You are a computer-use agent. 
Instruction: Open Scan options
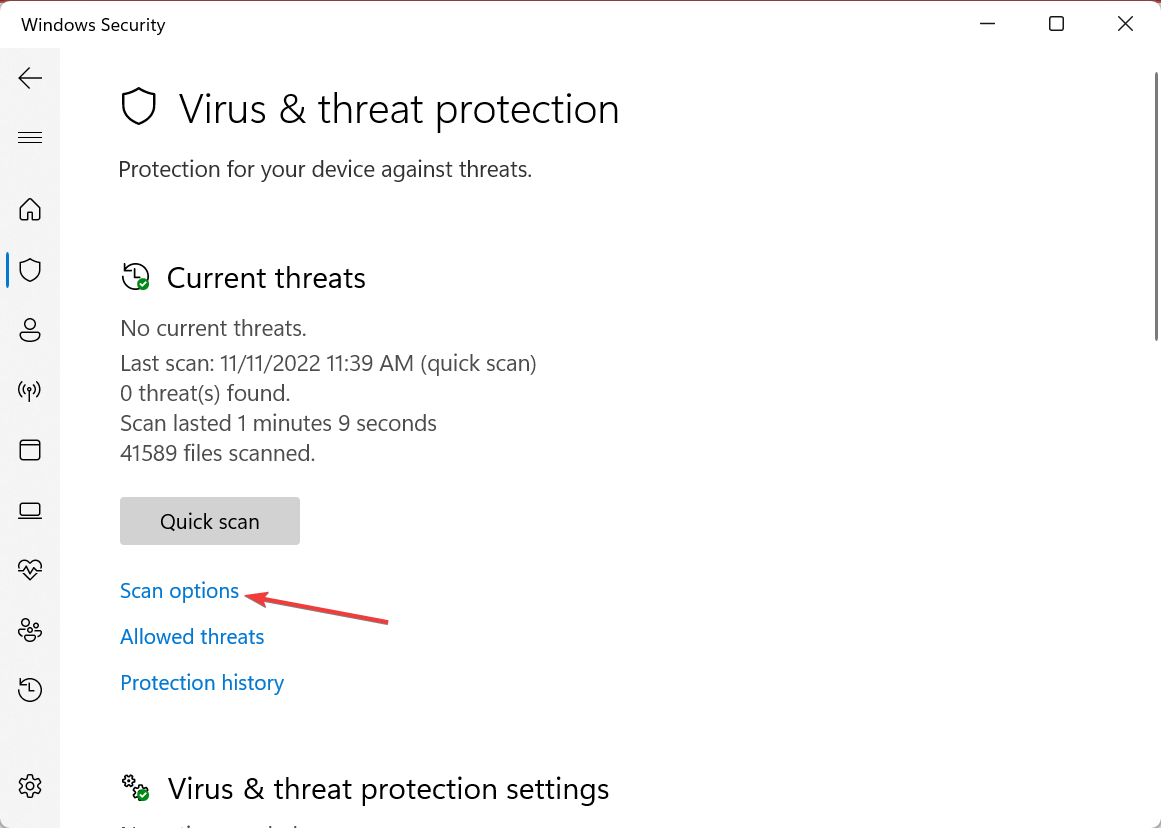click(179, 590)
